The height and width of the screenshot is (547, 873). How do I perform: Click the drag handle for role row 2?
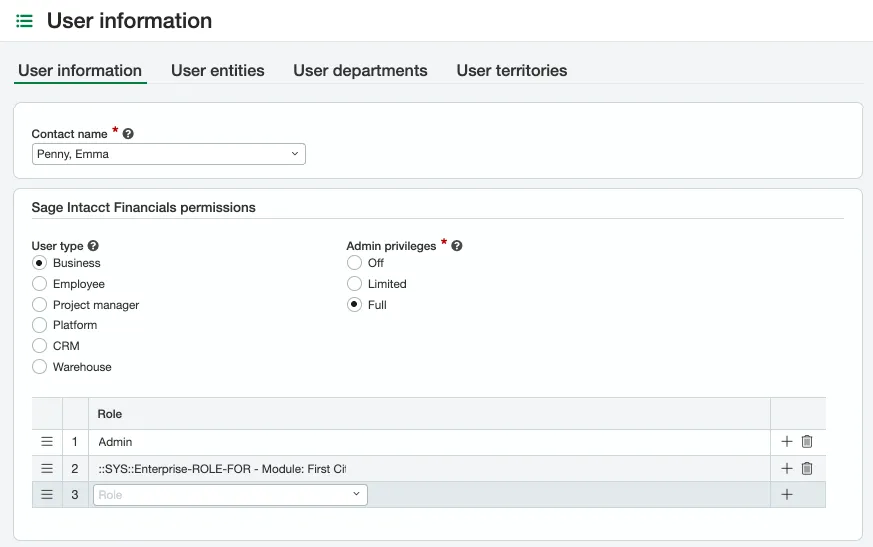pos(47,468)
